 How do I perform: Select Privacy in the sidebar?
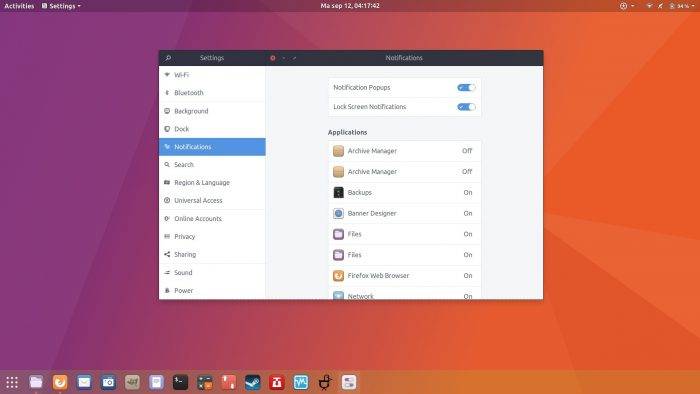(x=212, y=236)
